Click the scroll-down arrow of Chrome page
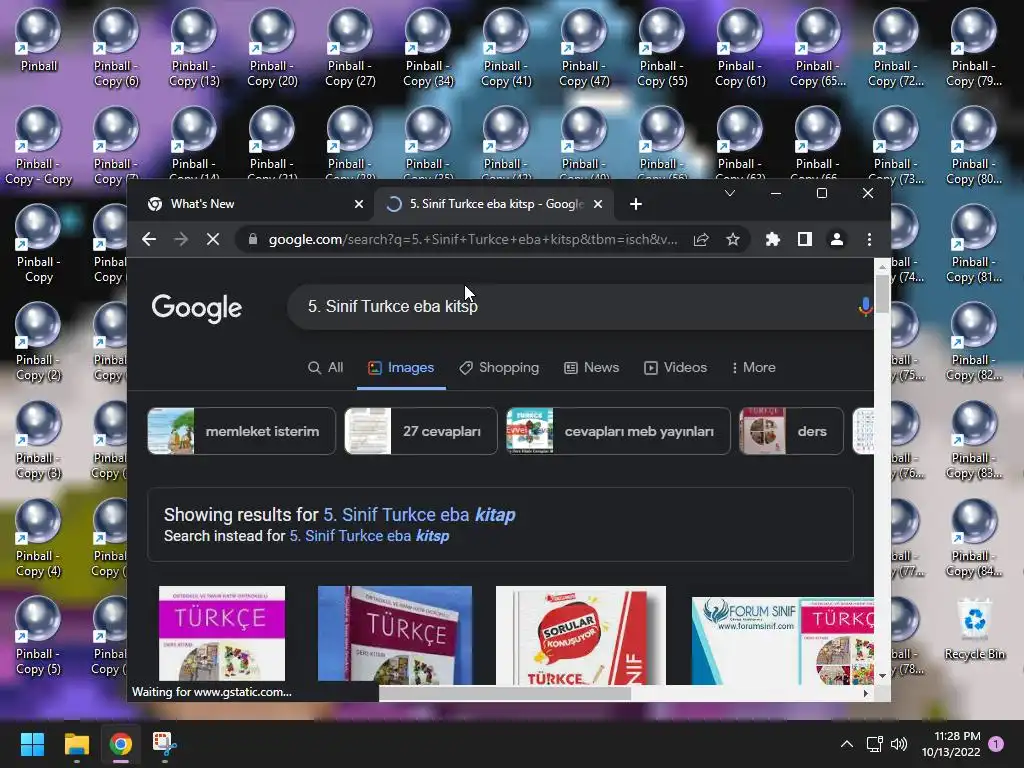Viewport: 1024px width, 768px height. pyautogui.click(x=882, y=676)
